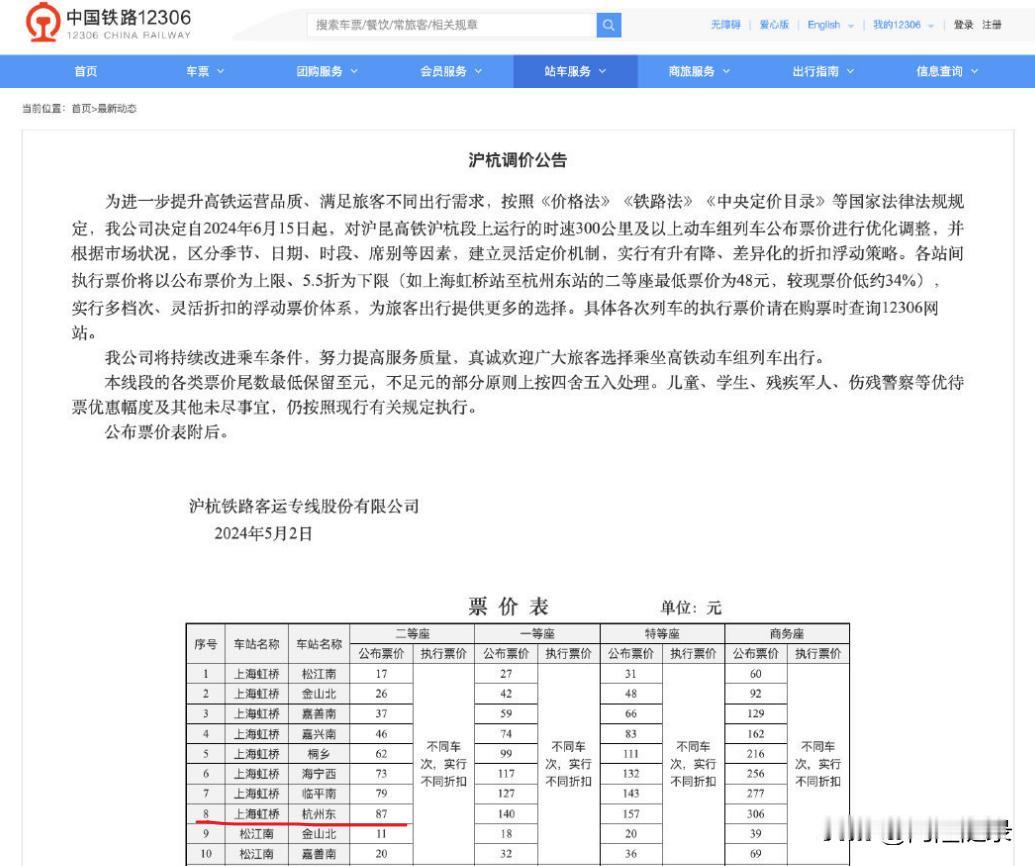Click the 特等座 column header

(x=662, y=634)
